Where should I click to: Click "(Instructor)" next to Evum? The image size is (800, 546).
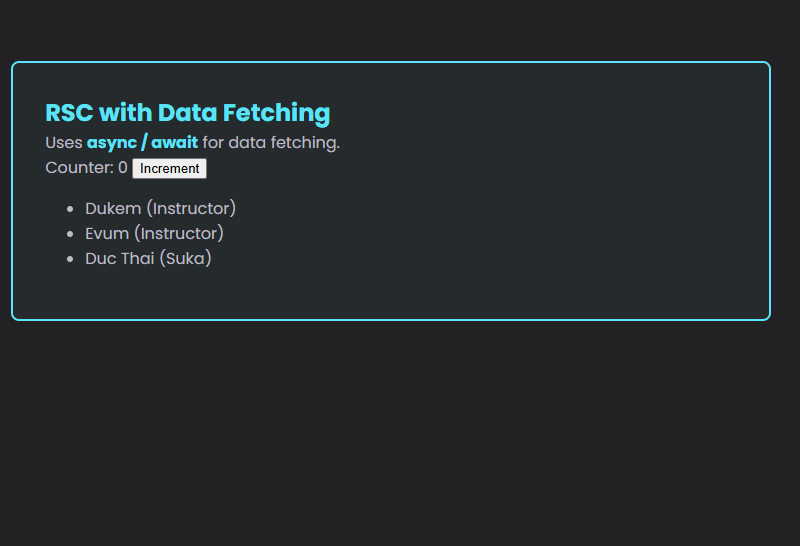pos(179,233)
